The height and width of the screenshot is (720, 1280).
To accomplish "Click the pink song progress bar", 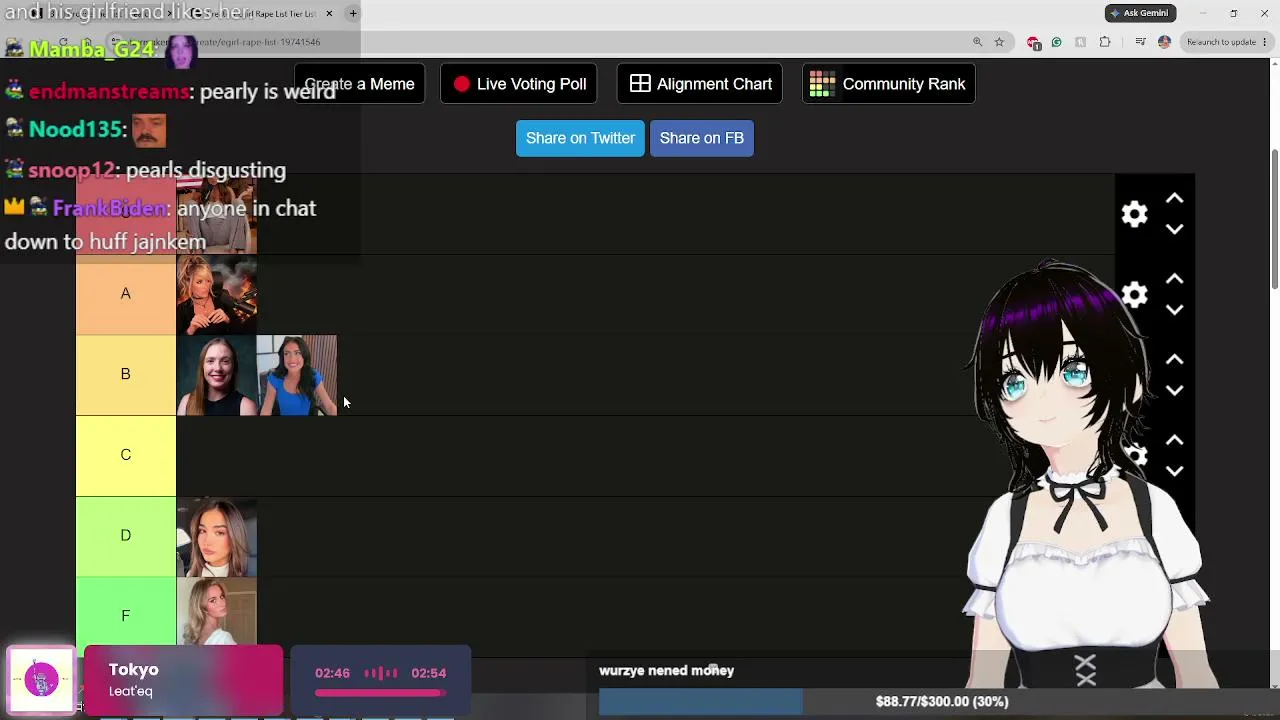I will coord(380,692).
